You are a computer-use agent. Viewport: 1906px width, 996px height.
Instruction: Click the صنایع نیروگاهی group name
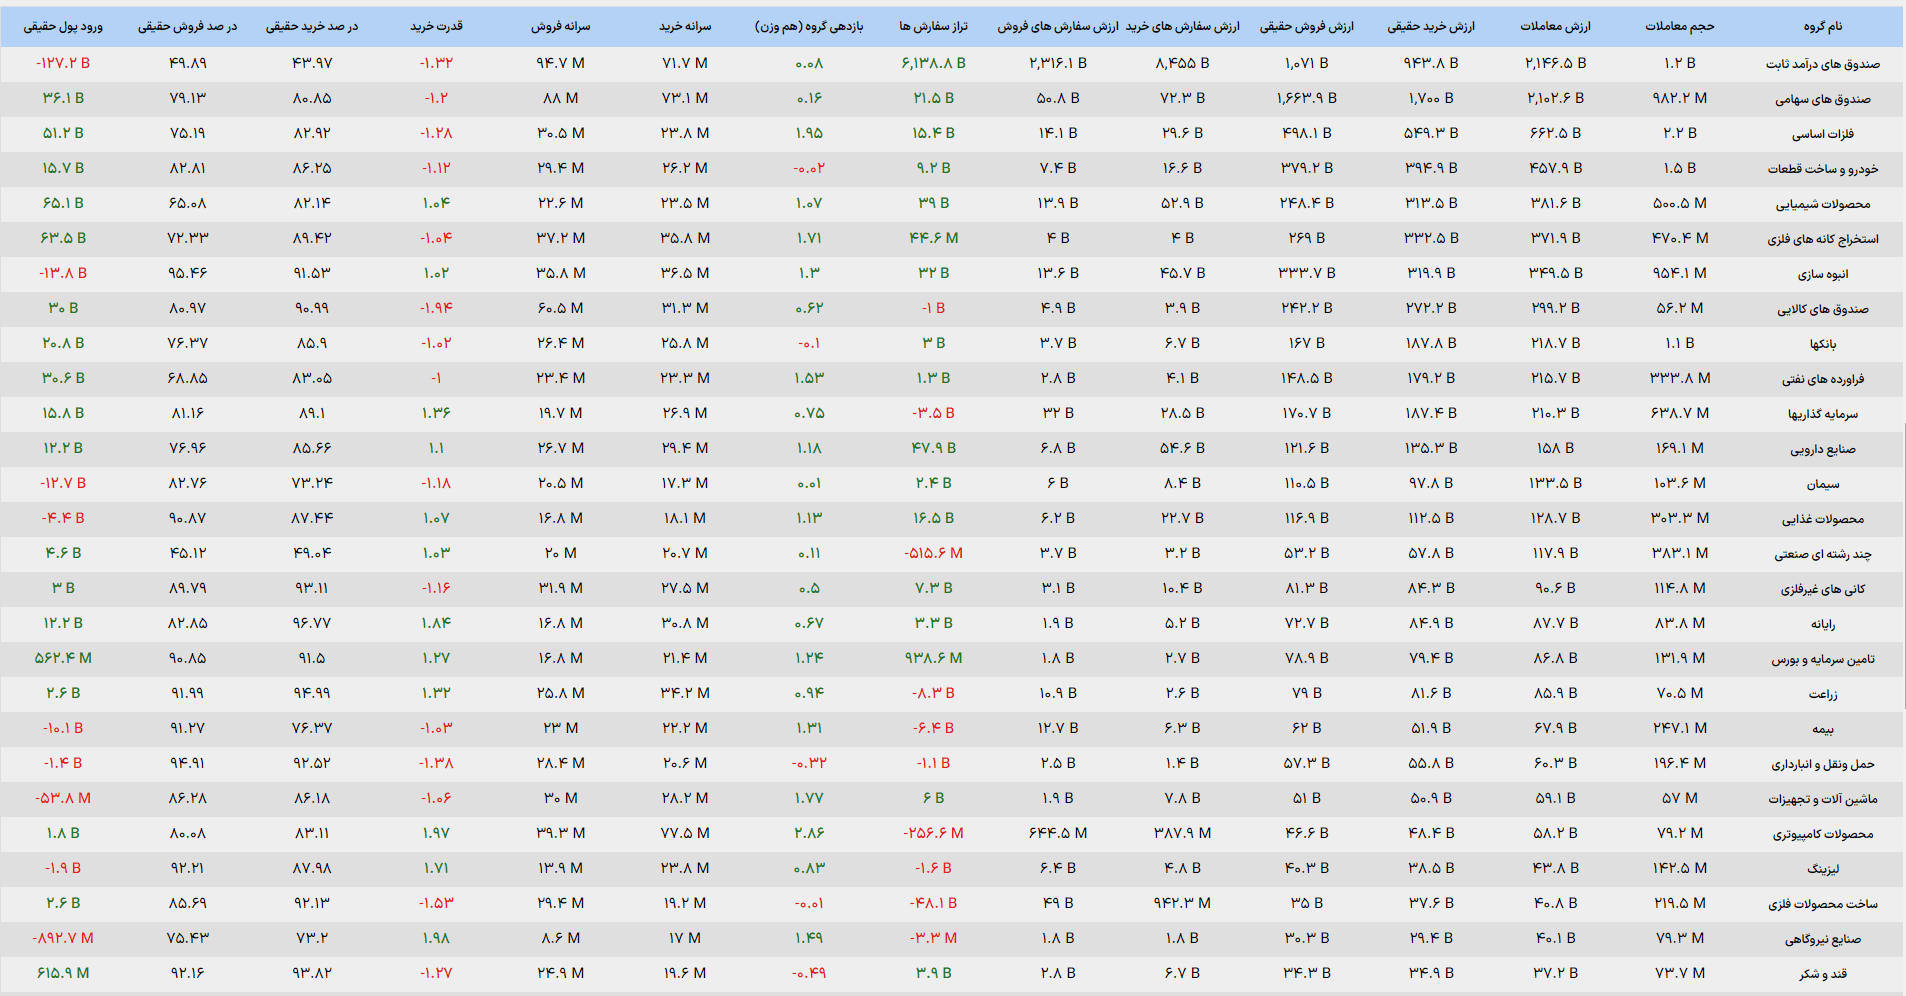[x=1822, y=939]
